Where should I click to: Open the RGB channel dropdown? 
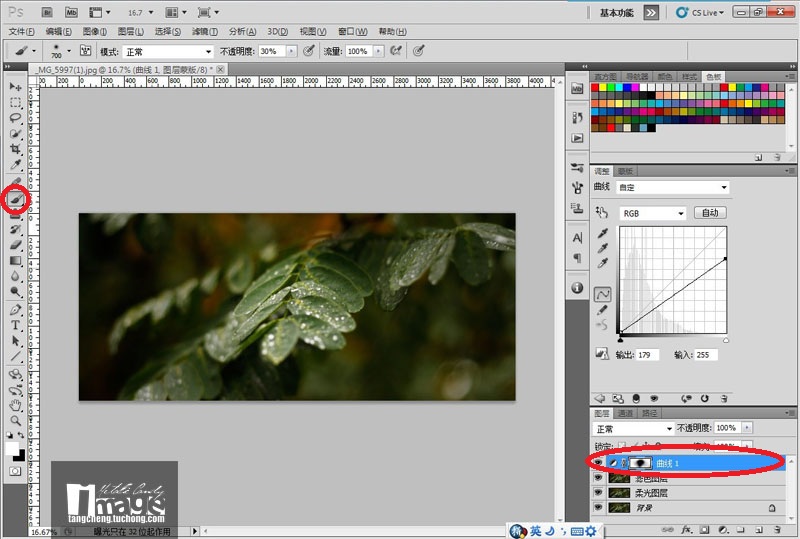pyautogui.click(x=652, y=213)
